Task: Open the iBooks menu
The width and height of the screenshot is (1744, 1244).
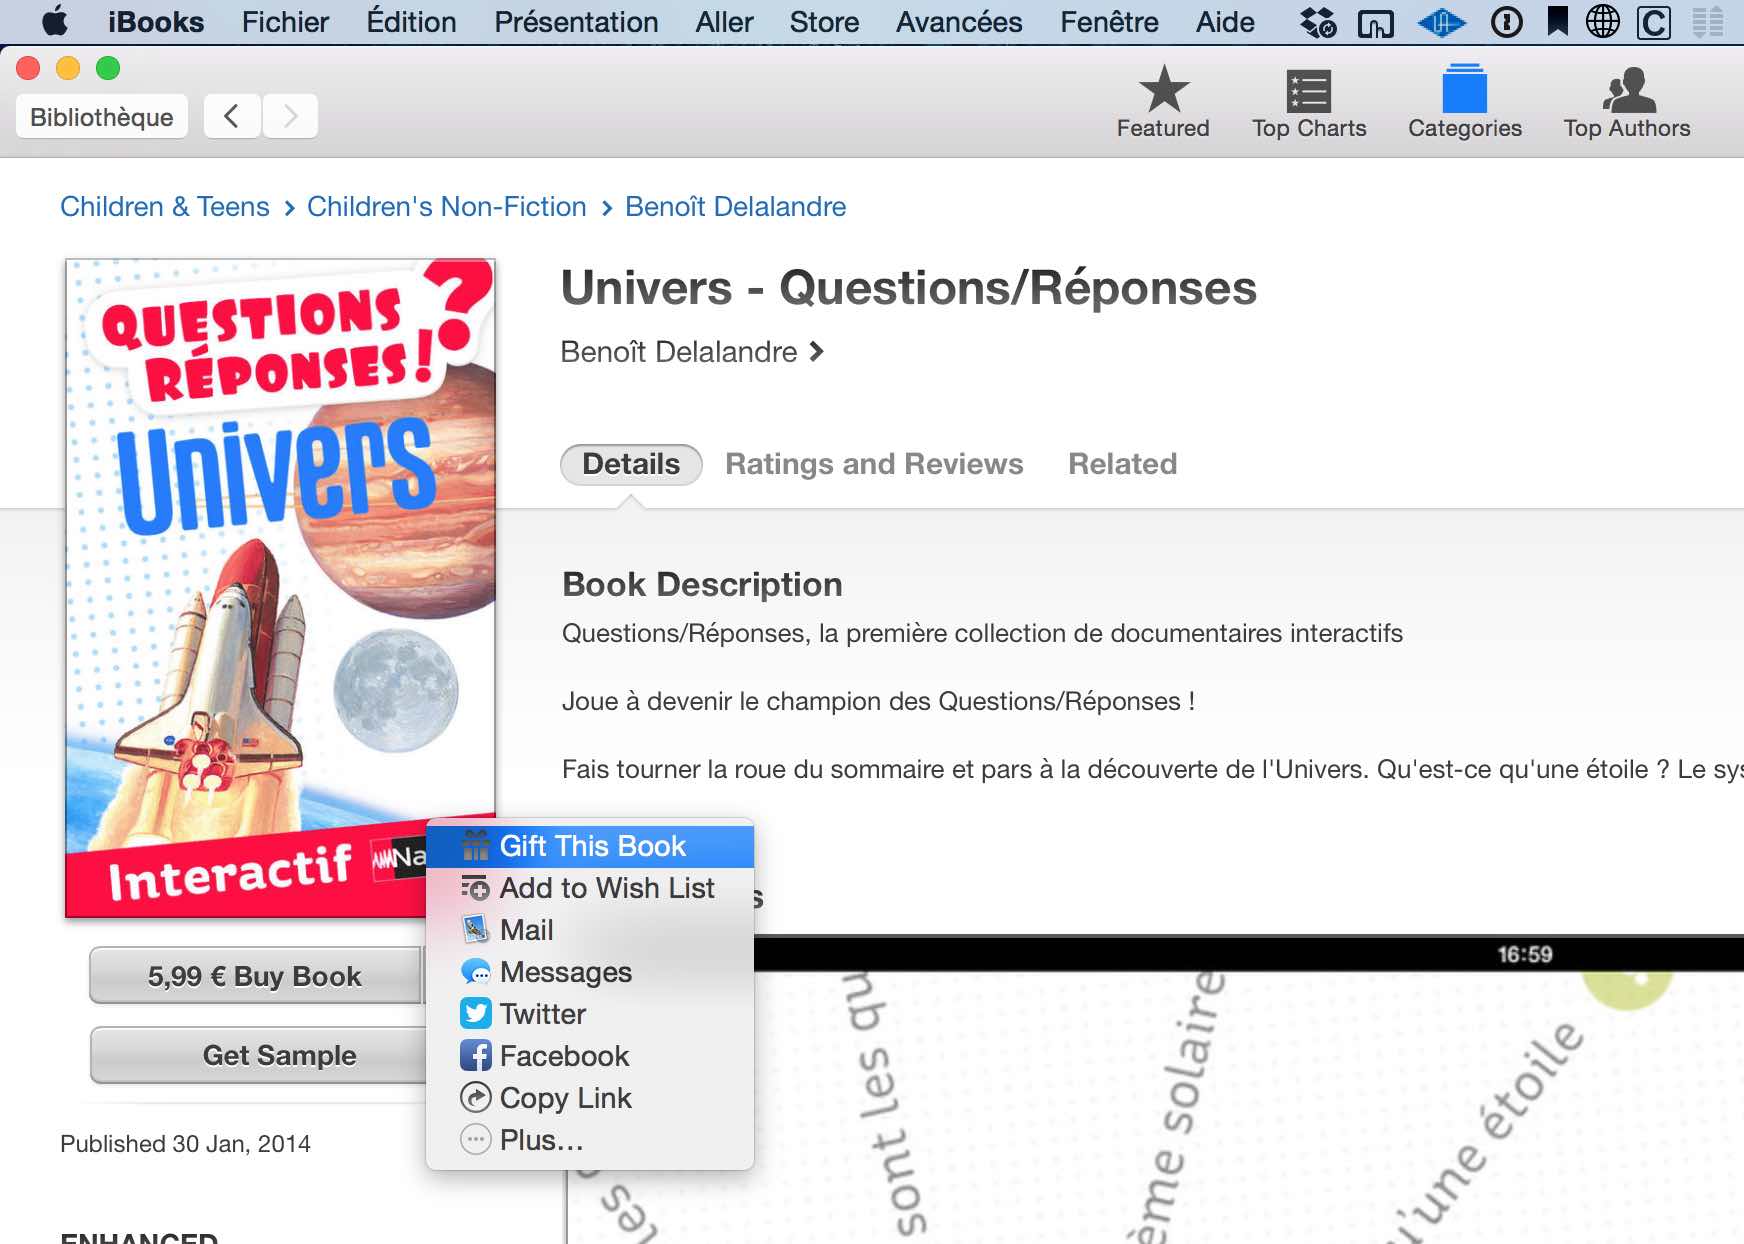Action: point(156,22)
